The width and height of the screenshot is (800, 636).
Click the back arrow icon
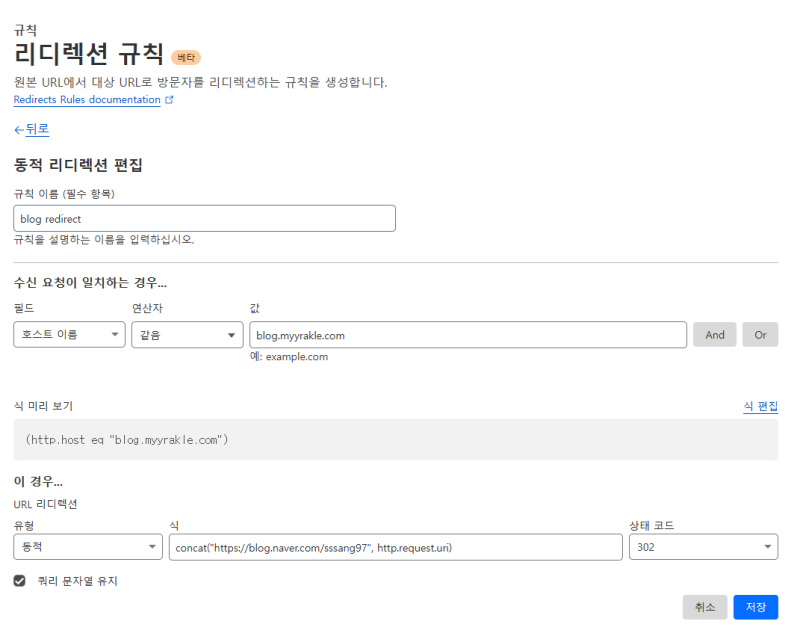coord(19,130)
